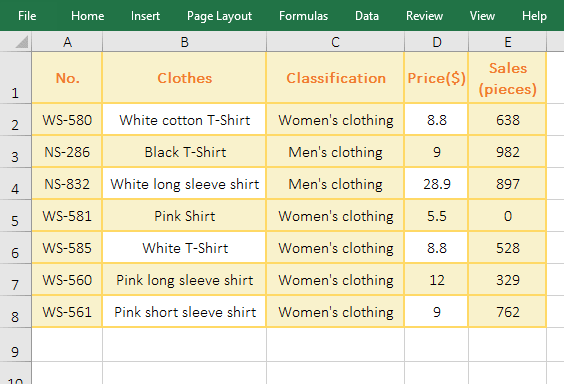564x384 pixels.
Task: Select sales cell 638
Action: coord(508,120)
